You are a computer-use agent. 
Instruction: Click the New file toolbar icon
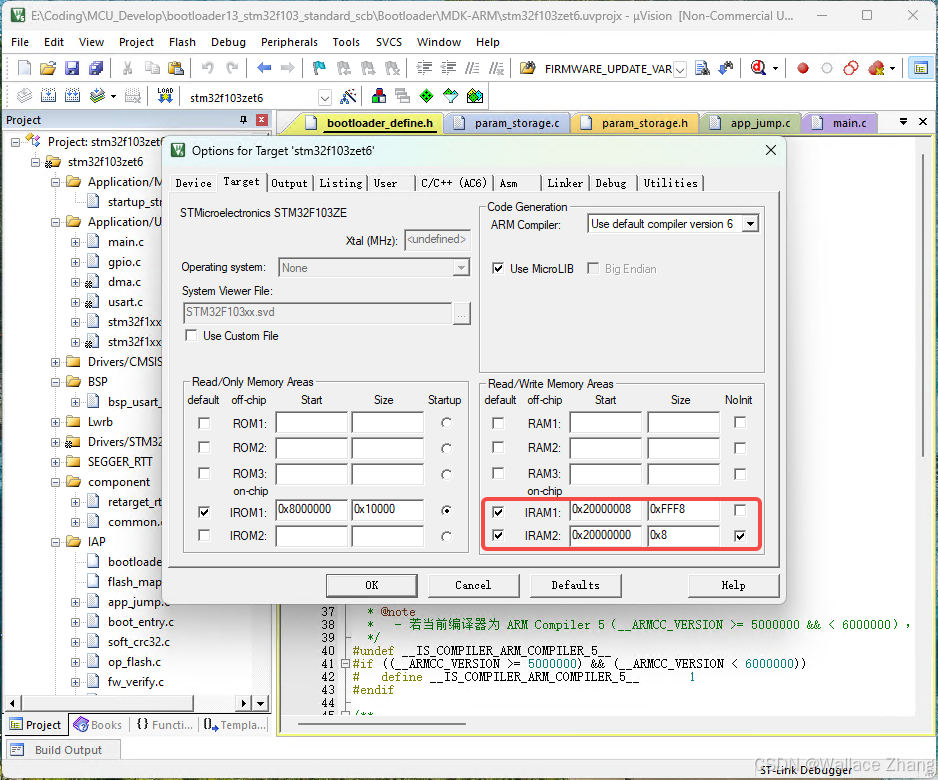(x=24, y=68)
